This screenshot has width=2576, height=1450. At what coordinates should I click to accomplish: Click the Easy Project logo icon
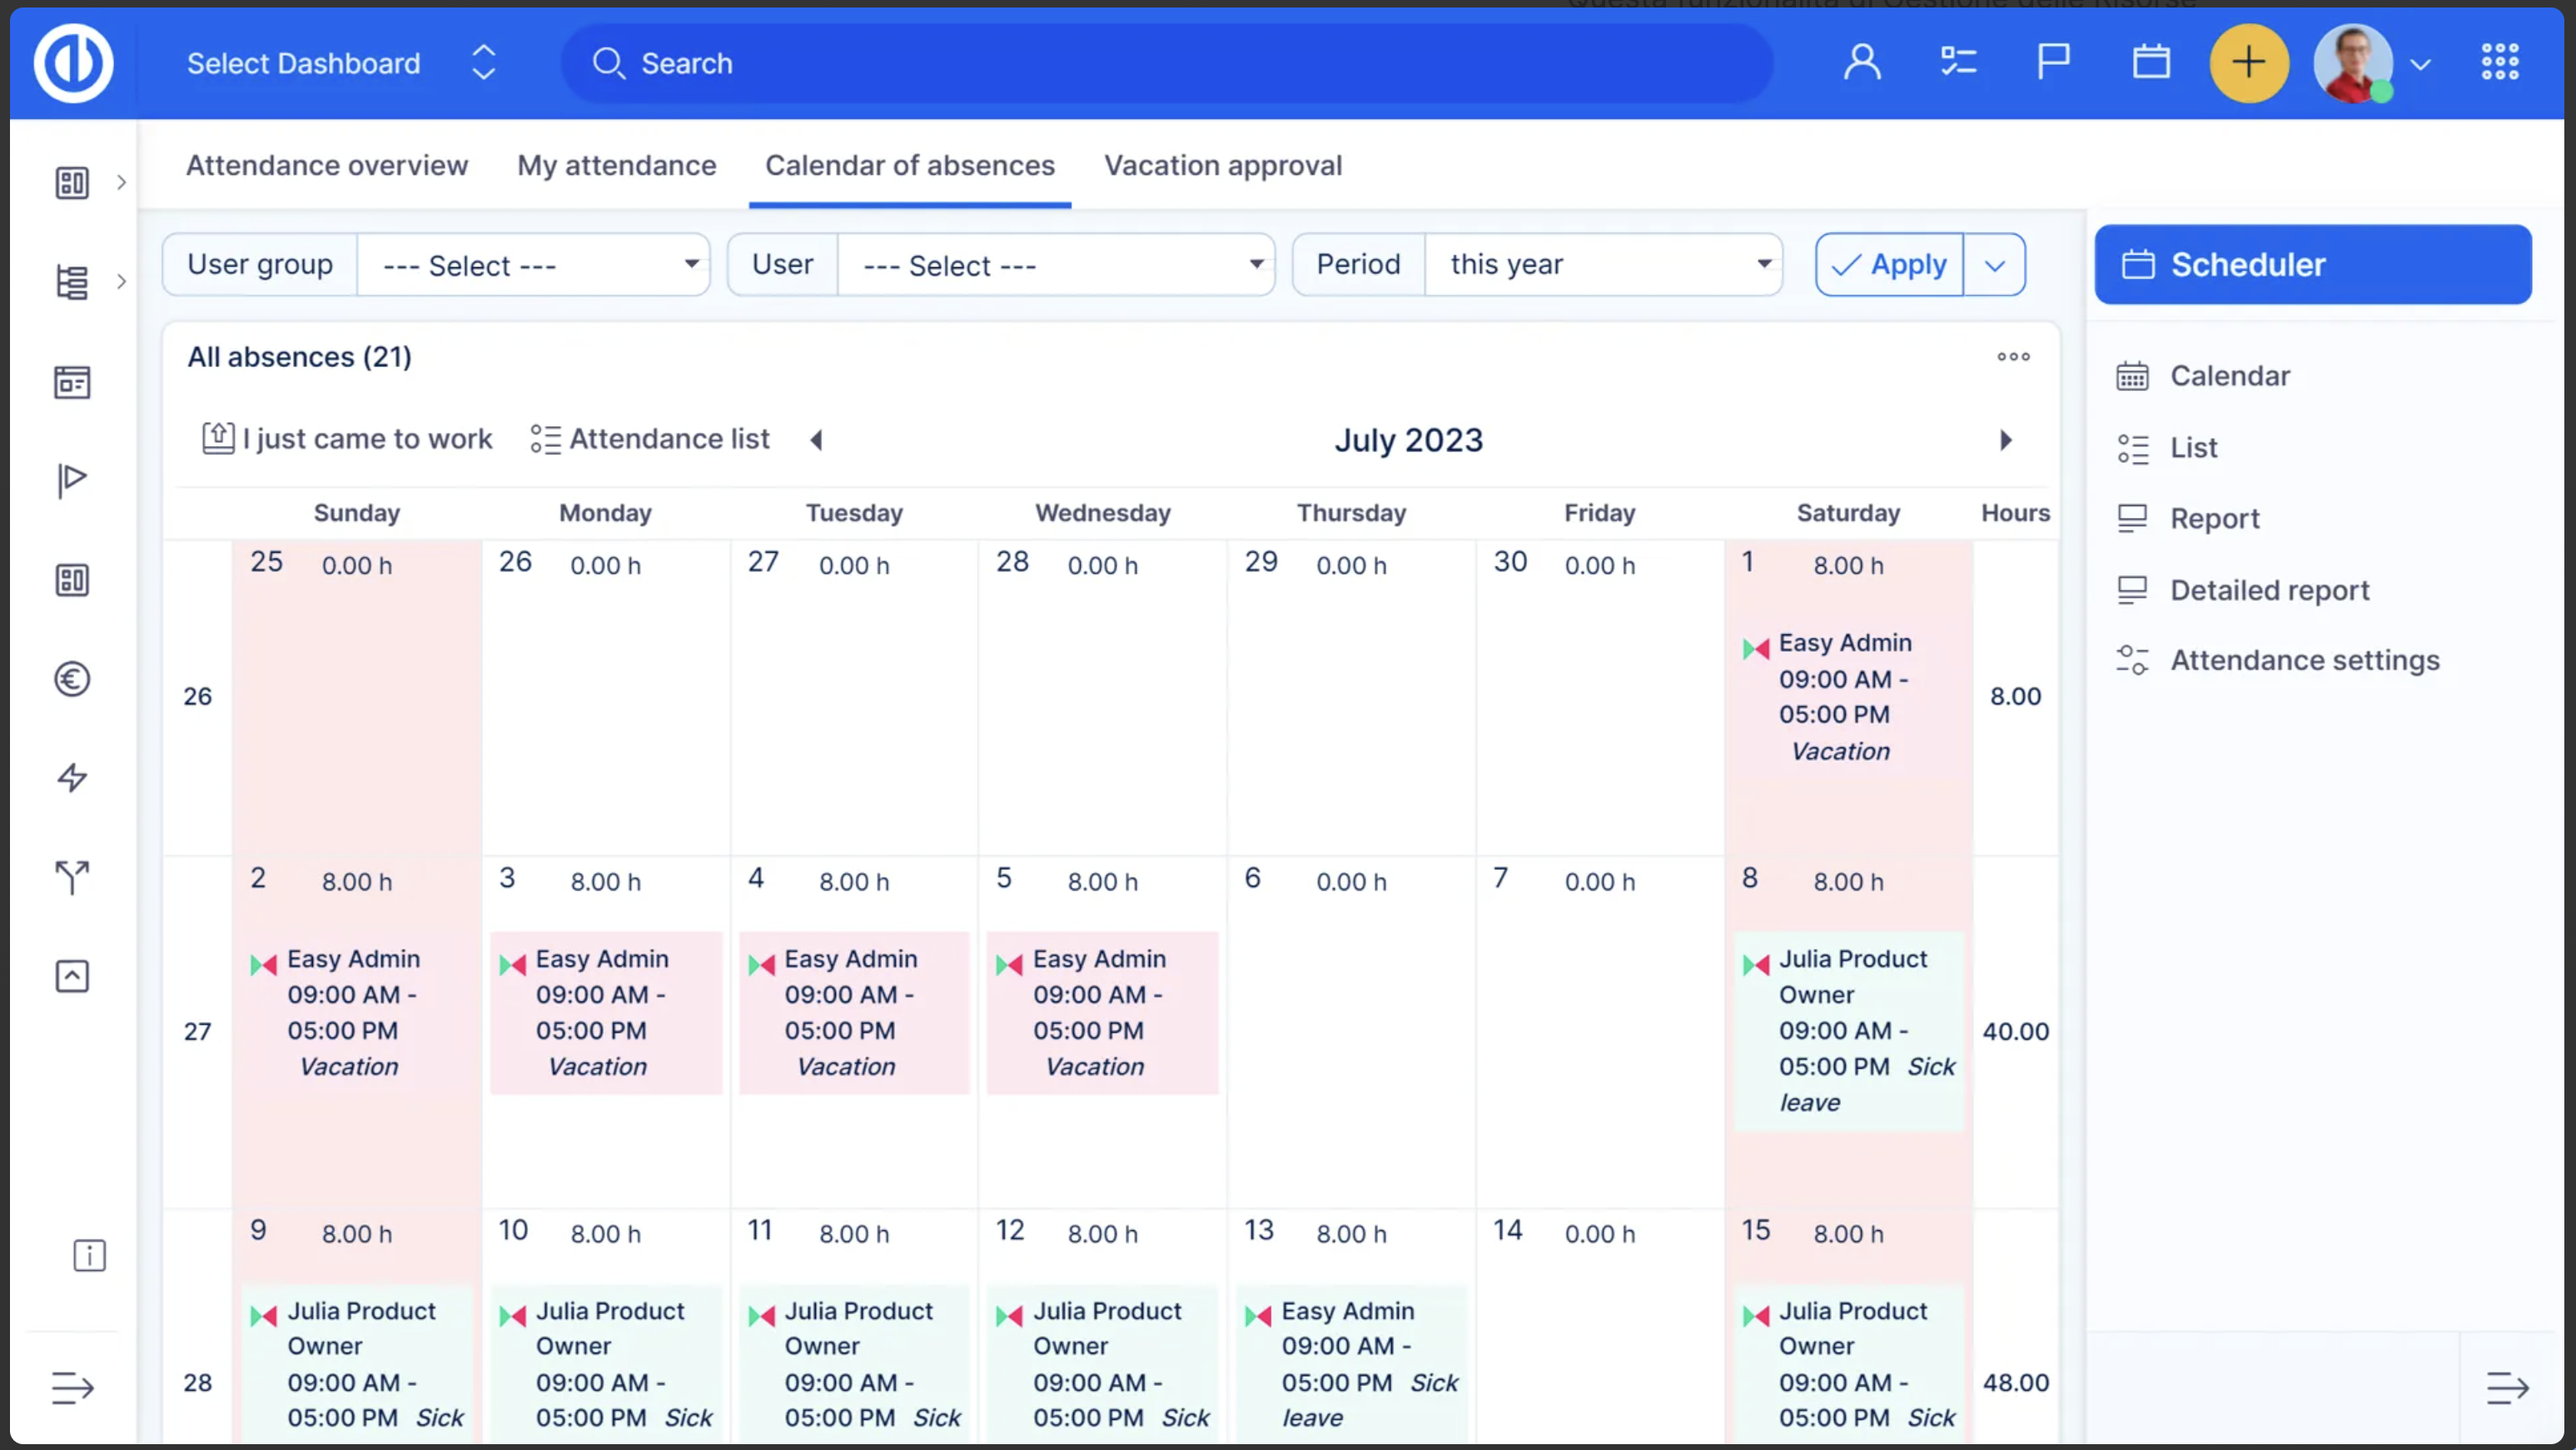pyautogui.click(x=73, y=63)
